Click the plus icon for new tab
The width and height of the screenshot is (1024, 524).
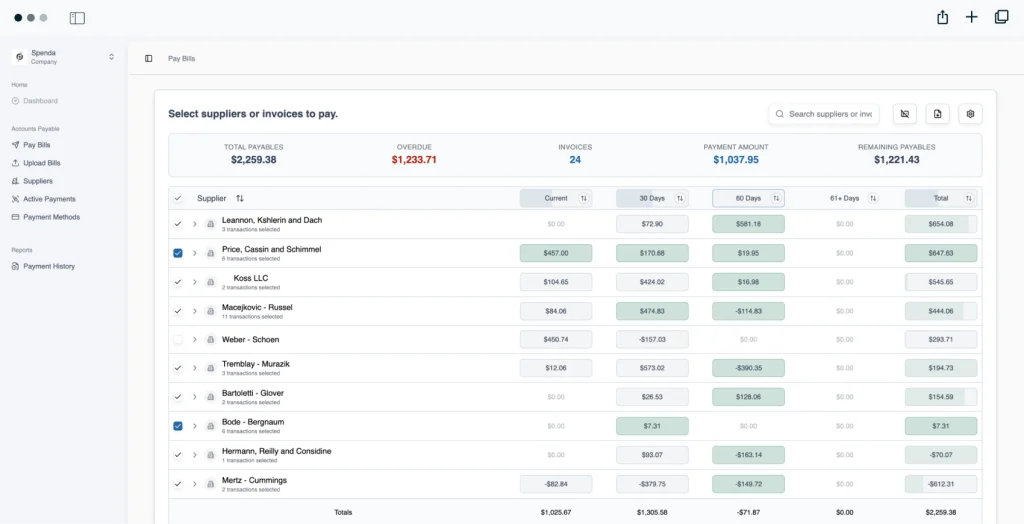tap(971, 17)
